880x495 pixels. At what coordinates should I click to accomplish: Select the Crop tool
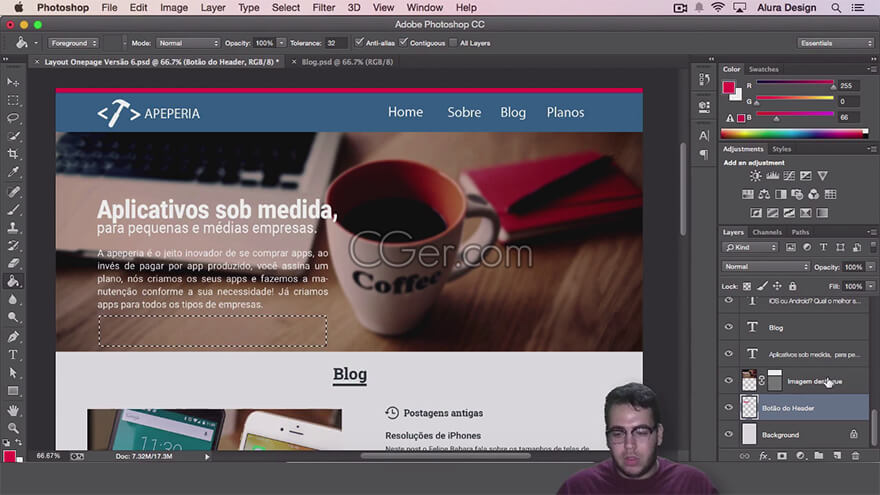[x=13, y=154]
